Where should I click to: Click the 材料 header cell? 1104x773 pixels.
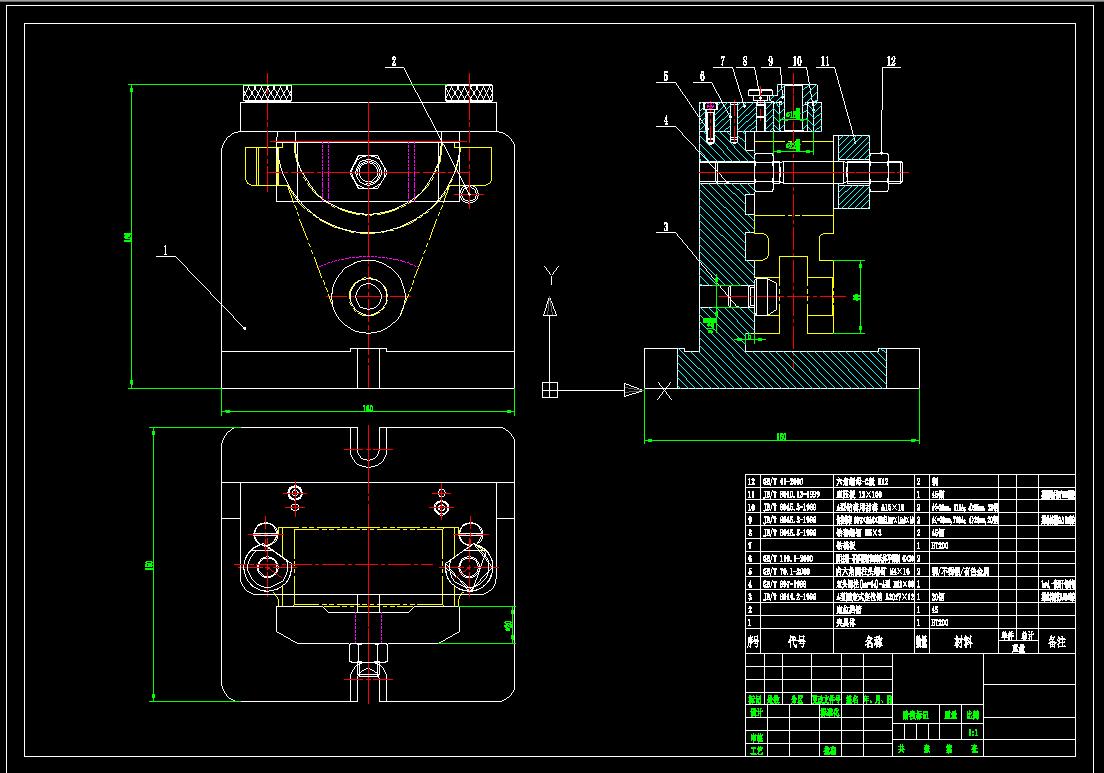pyautogui.click(x=963, y=642)
